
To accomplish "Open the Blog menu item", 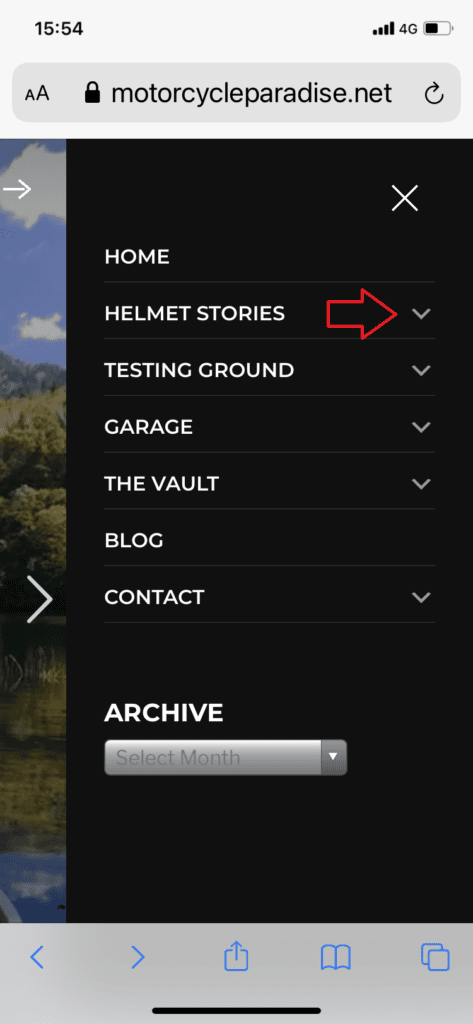I will [x=134, y=541].
